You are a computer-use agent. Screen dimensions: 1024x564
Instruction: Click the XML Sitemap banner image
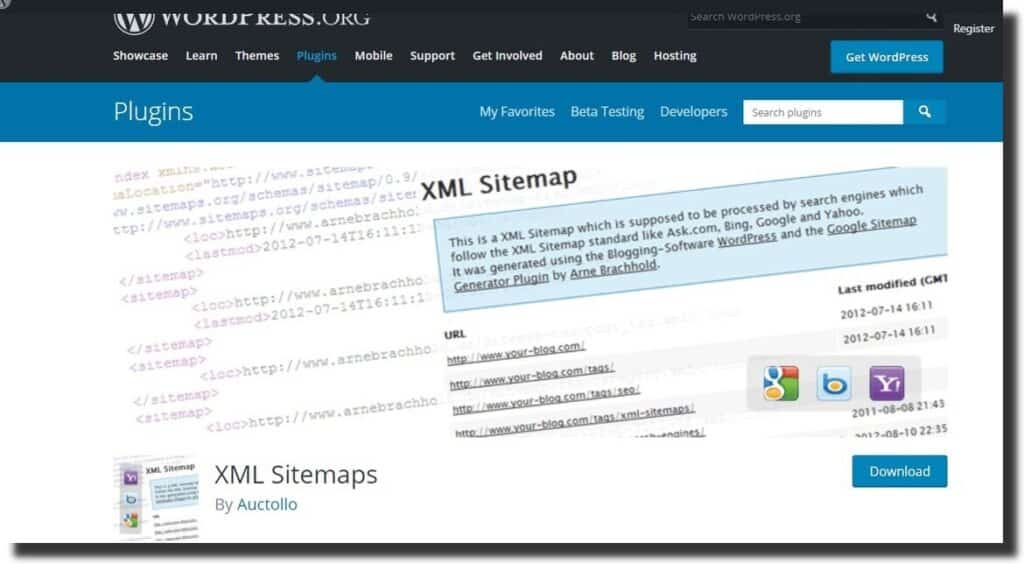[x=530, y=302]
